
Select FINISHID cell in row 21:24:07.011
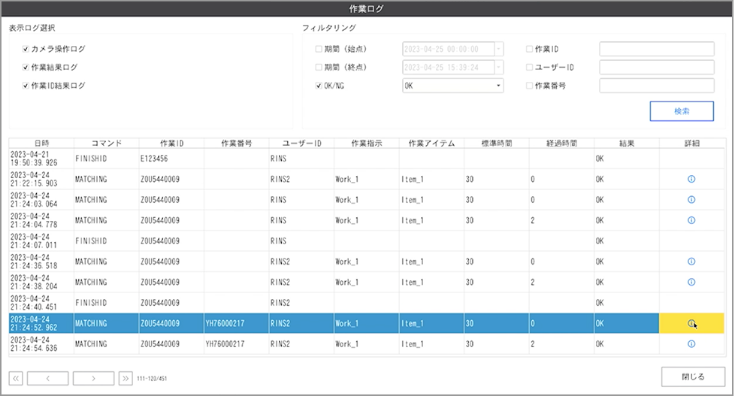pyautogui.click(x=106, y=241)
